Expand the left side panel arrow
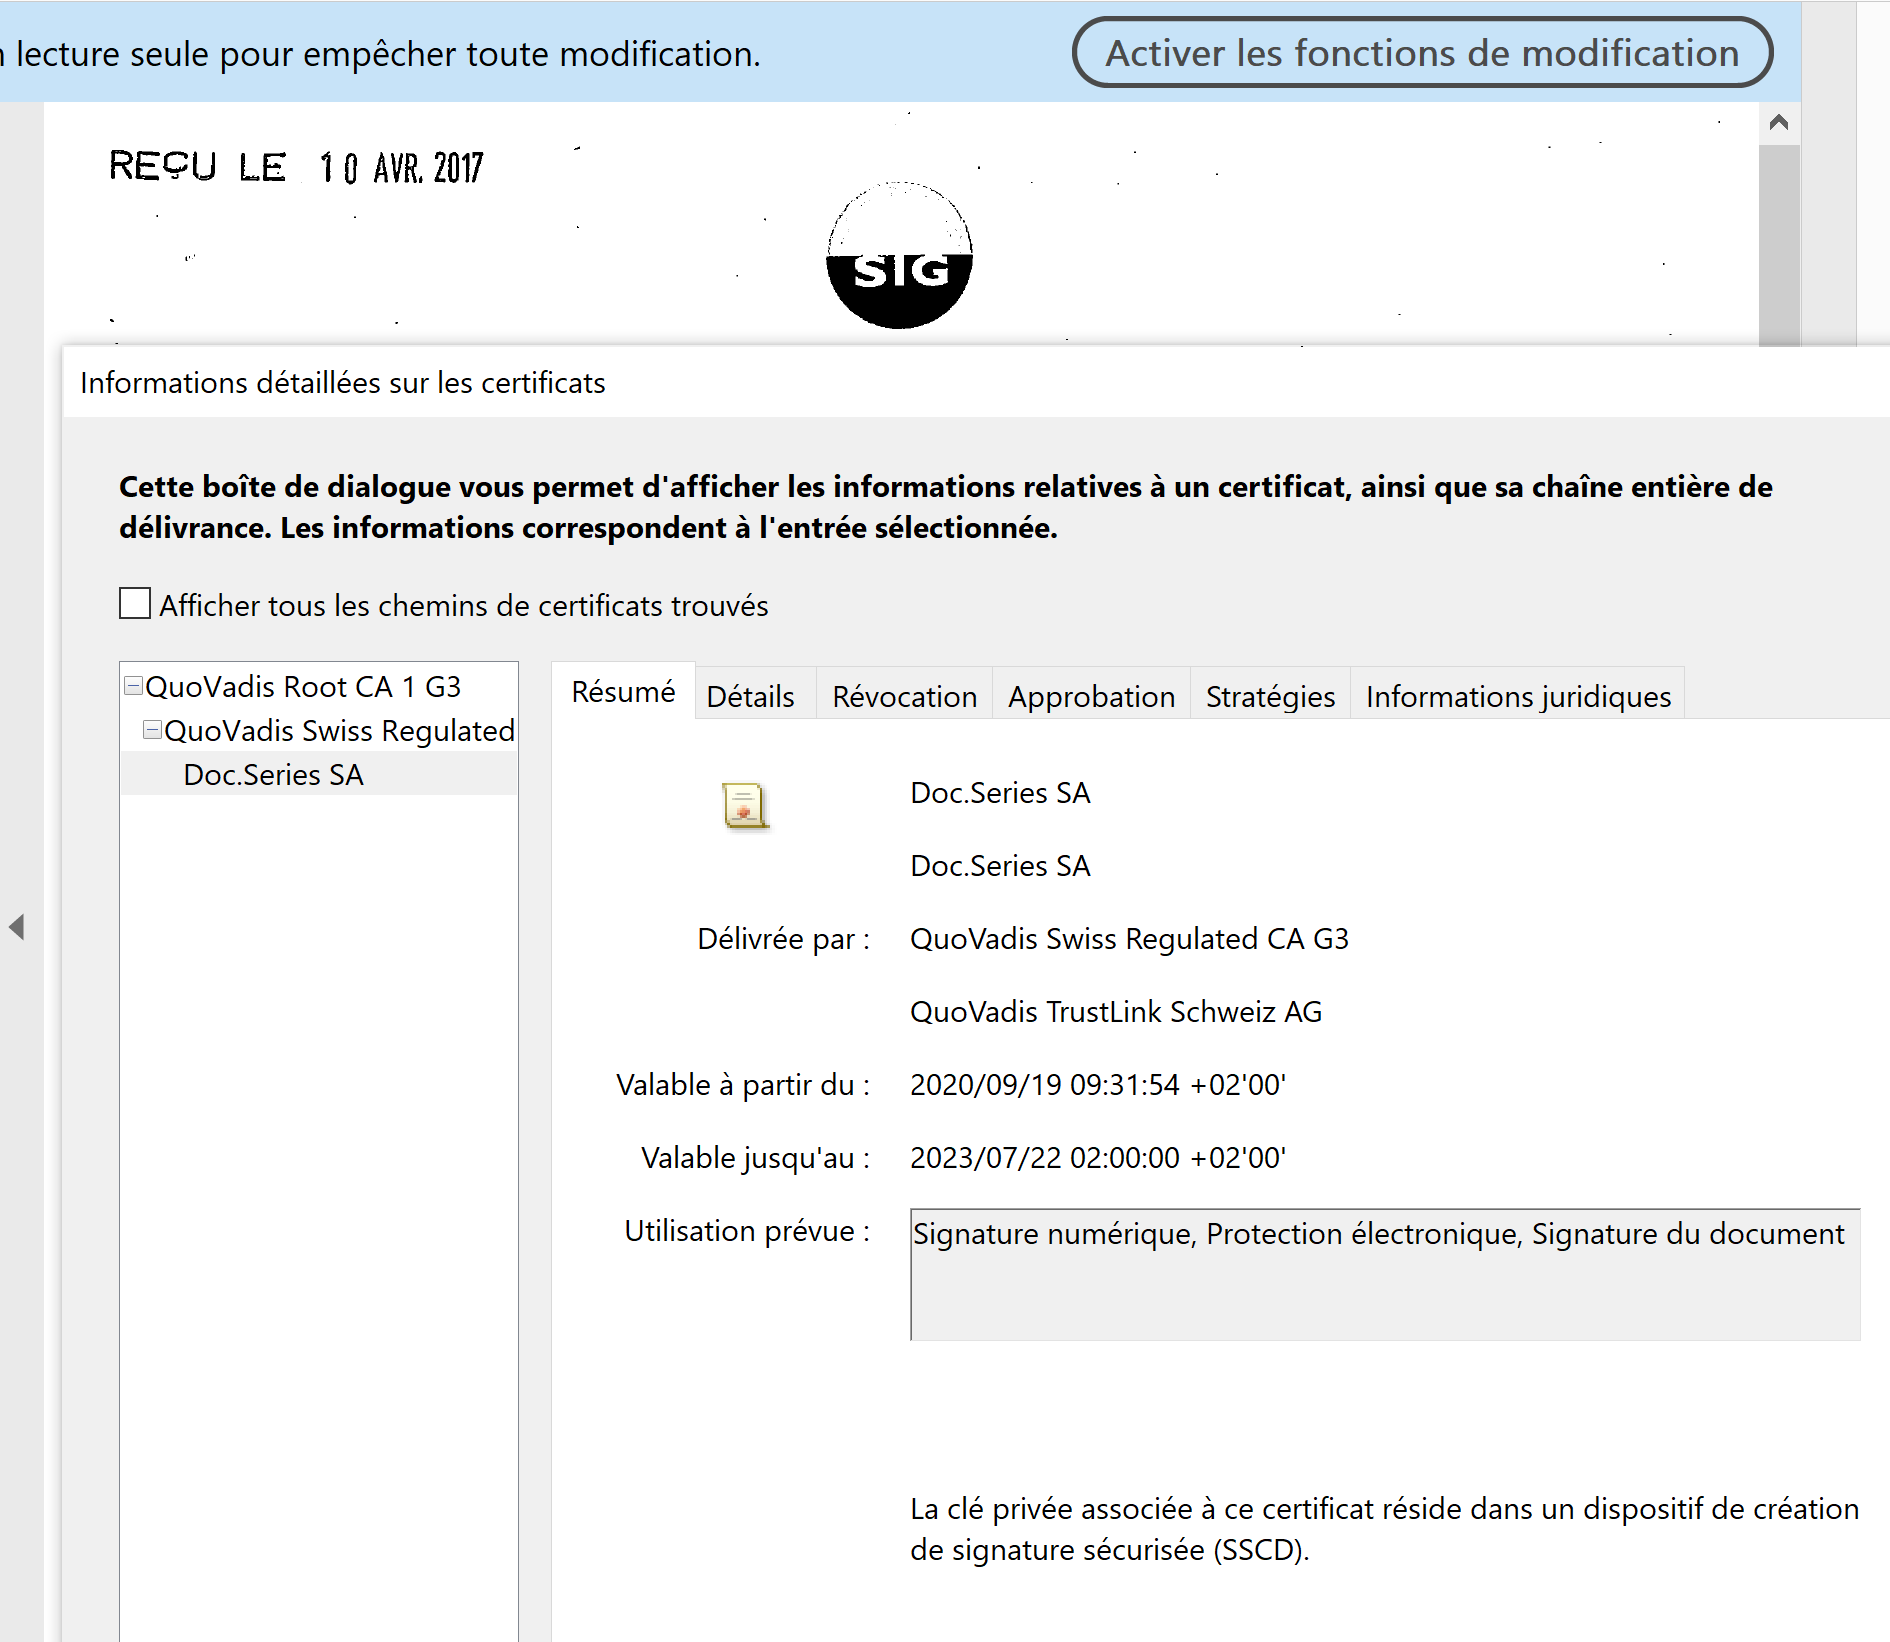Viewport: 1890px width, 1642px height. (x=16, y=926)
